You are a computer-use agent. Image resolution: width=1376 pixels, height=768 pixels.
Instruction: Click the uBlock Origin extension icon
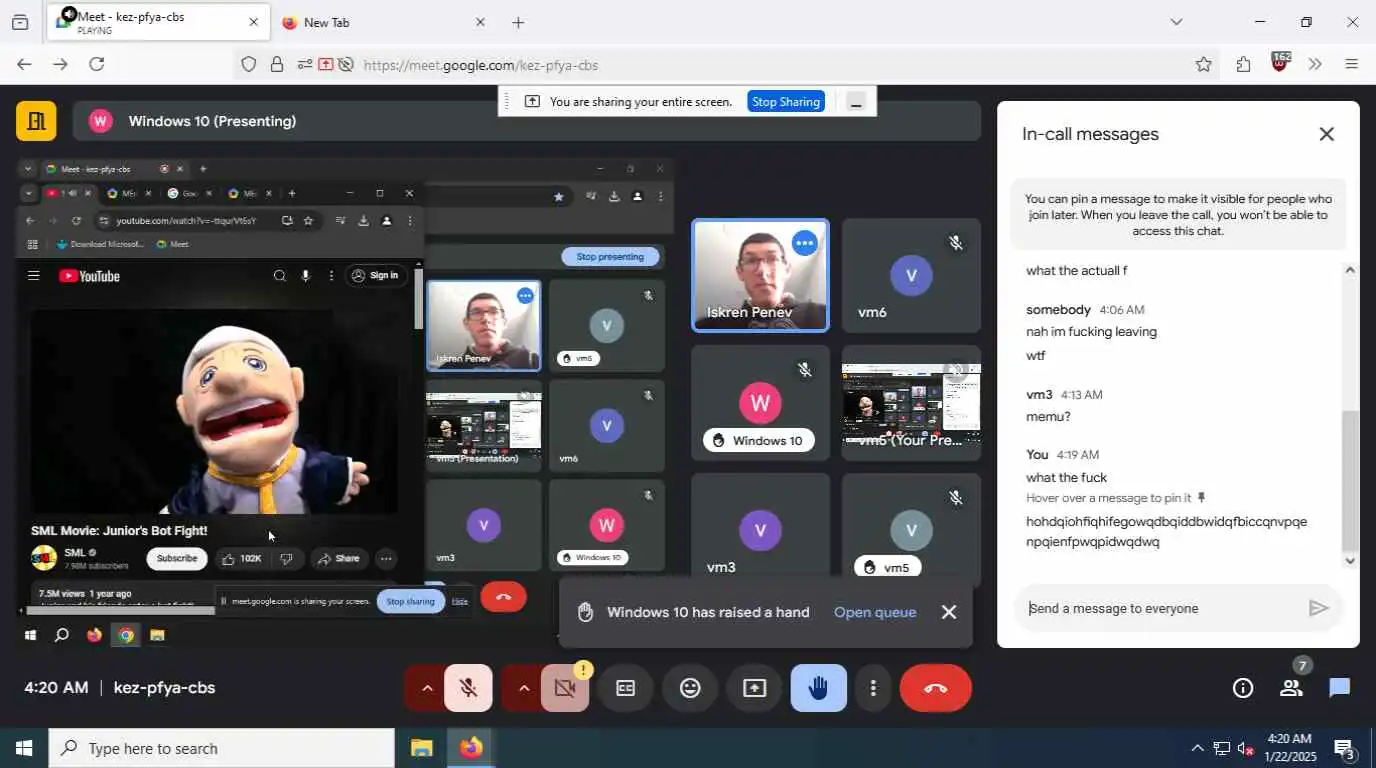(1280, 62)
